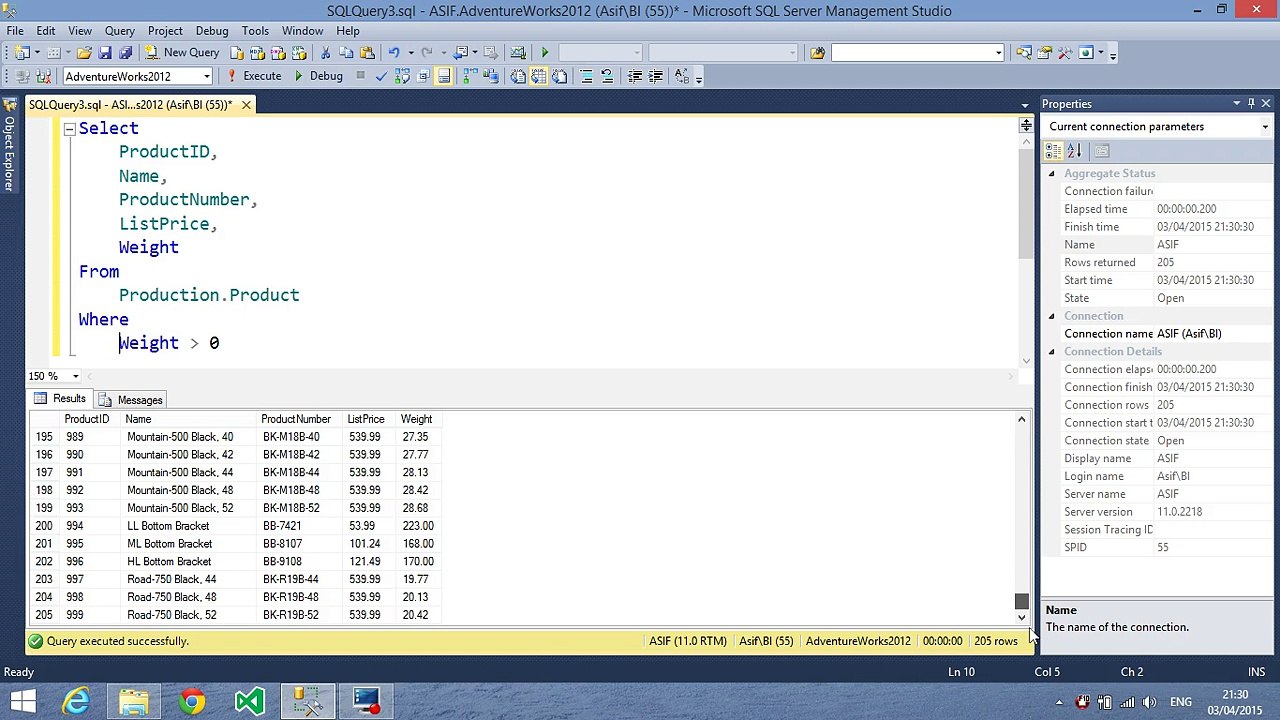Click the Query Options icon
1280x720 pixels.
point(423,76)
